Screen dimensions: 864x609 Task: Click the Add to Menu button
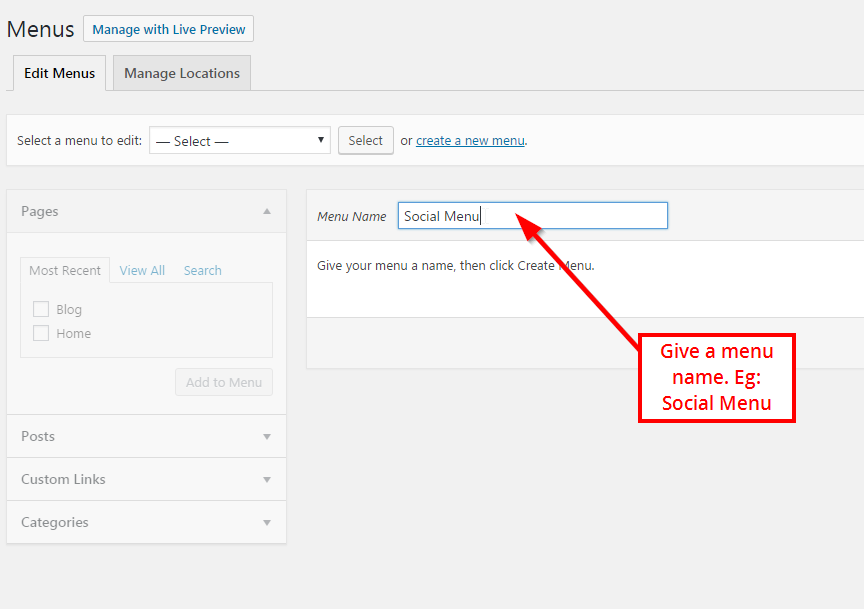[x=224, y=382]
